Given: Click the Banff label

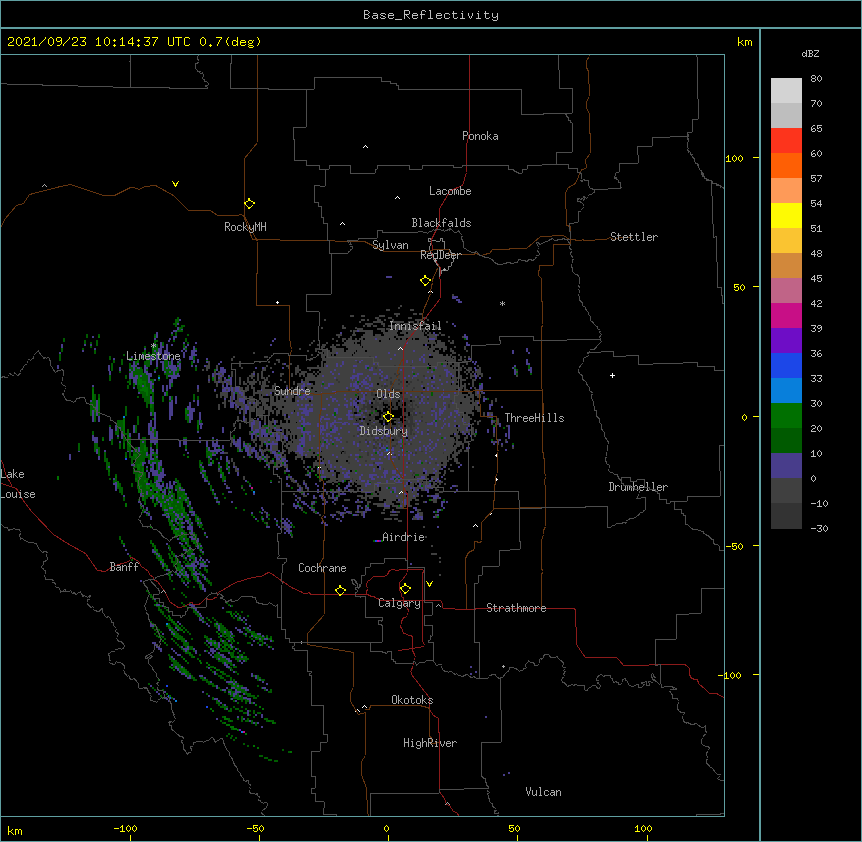Looking at the screenshot, I should (124, 567).
